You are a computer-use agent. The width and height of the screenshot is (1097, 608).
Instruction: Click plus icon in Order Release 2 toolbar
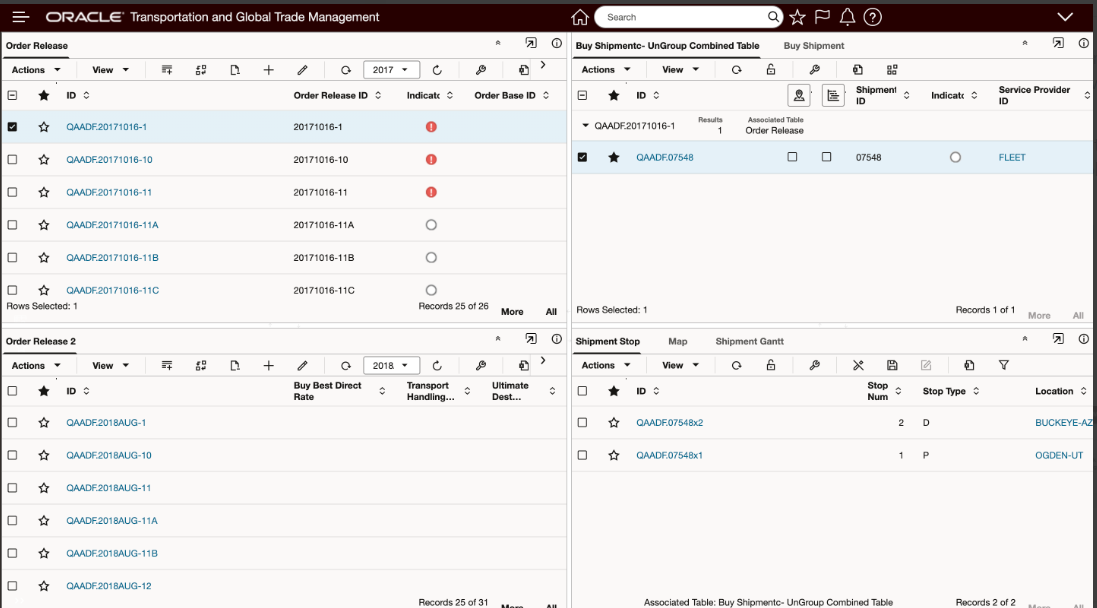point(269,366)
